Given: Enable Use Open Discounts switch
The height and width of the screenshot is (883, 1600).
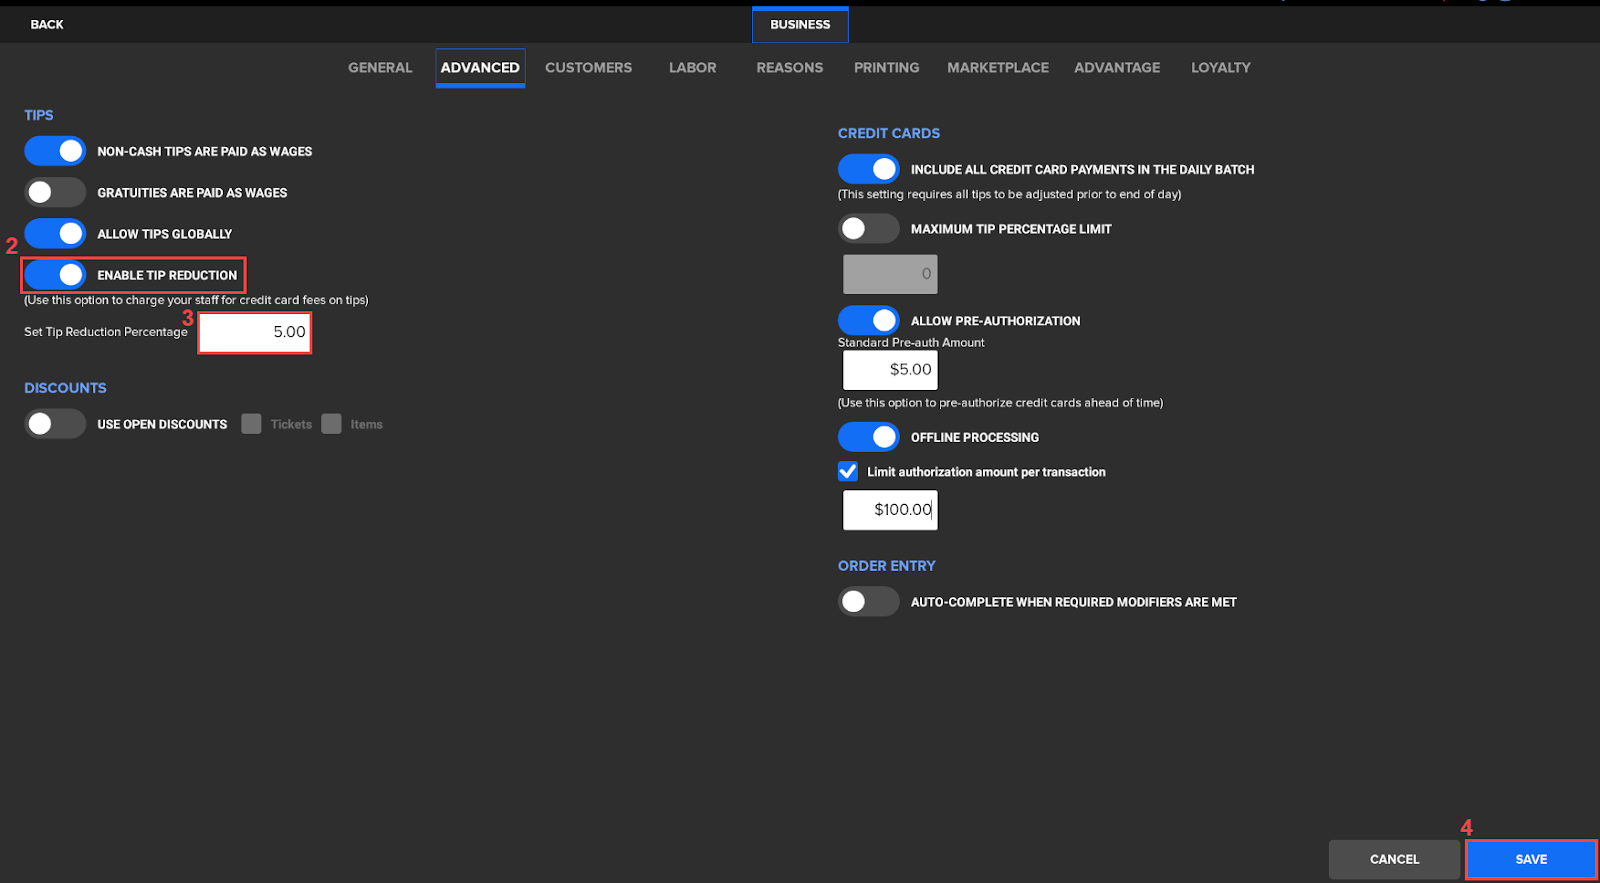Looking at the screenshot, I should tap(55, 424).
